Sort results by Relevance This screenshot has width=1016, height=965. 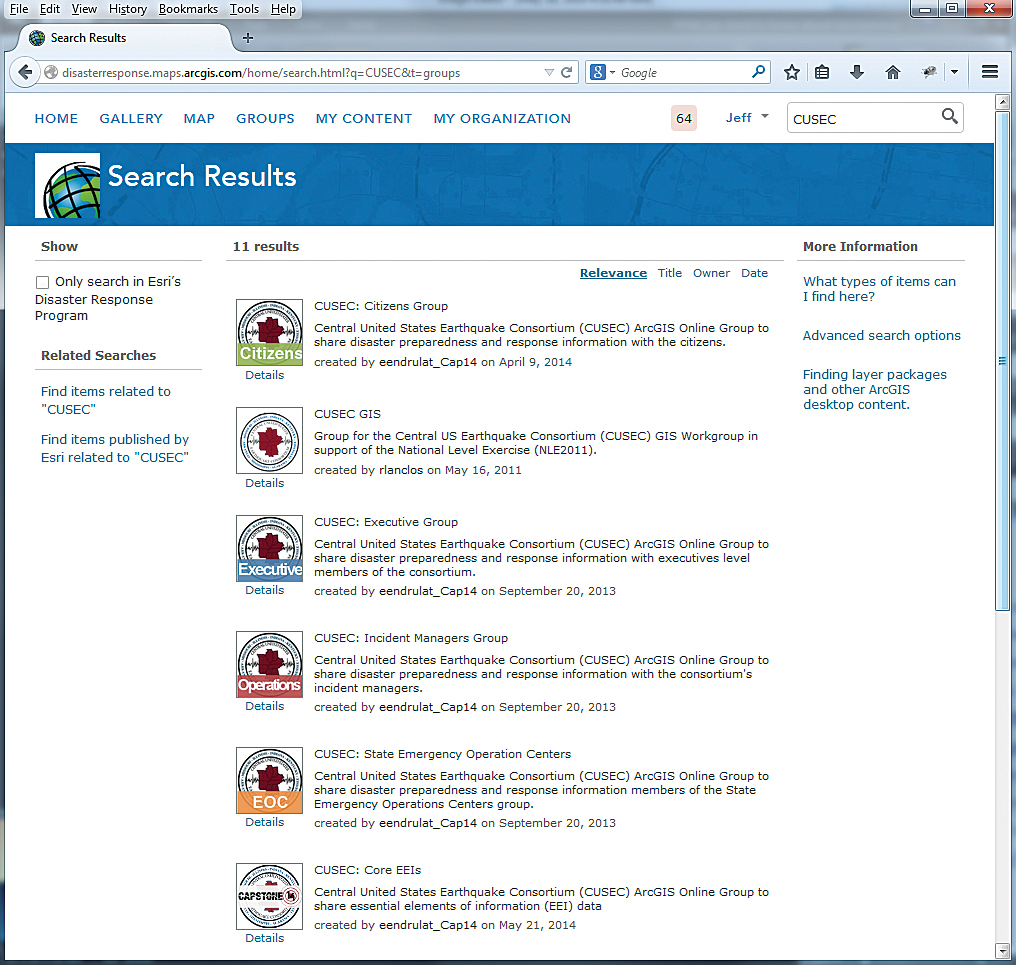point(613,273)
